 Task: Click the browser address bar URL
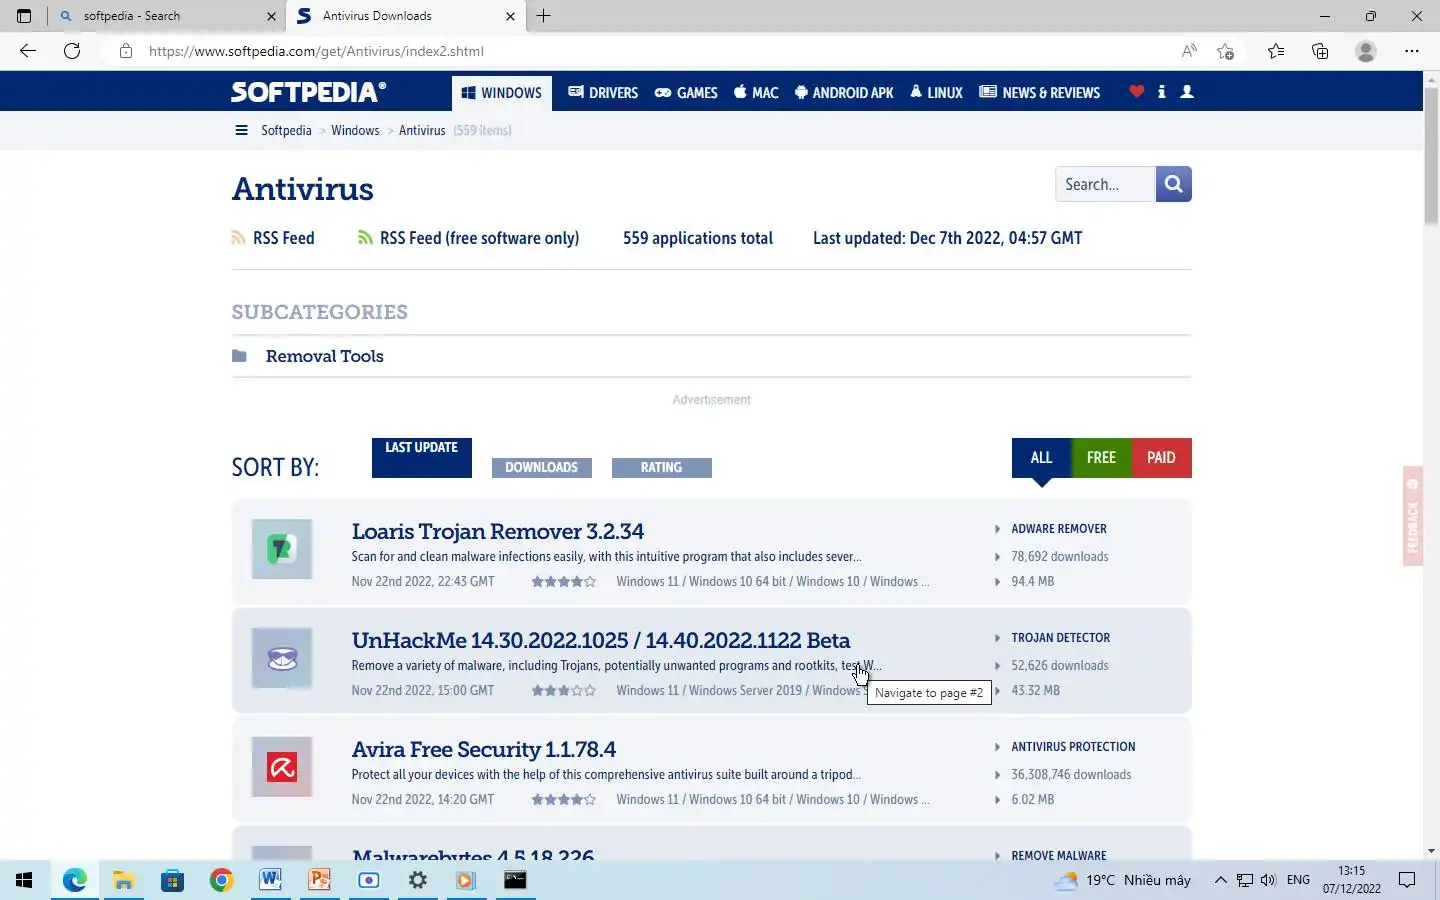point(316,51)
